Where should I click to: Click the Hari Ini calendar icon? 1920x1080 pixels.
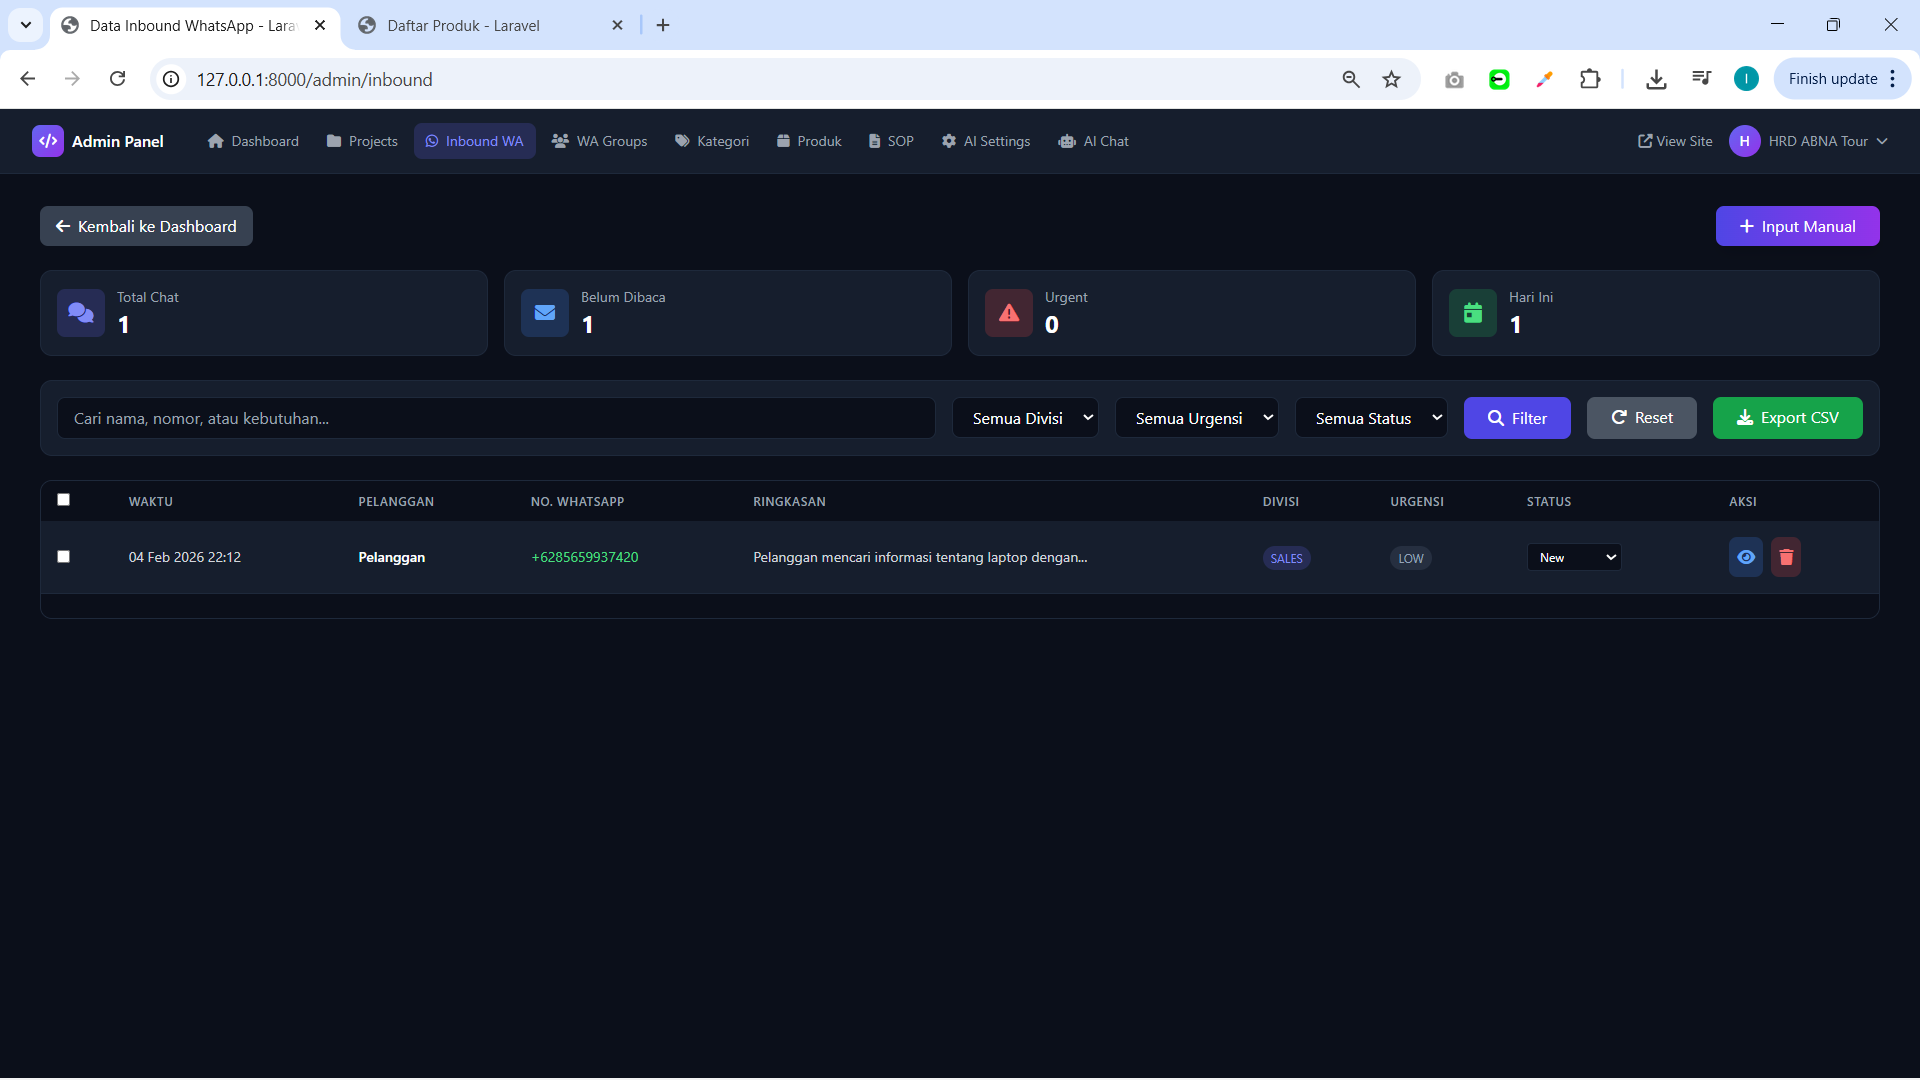tap(1473, 313)
